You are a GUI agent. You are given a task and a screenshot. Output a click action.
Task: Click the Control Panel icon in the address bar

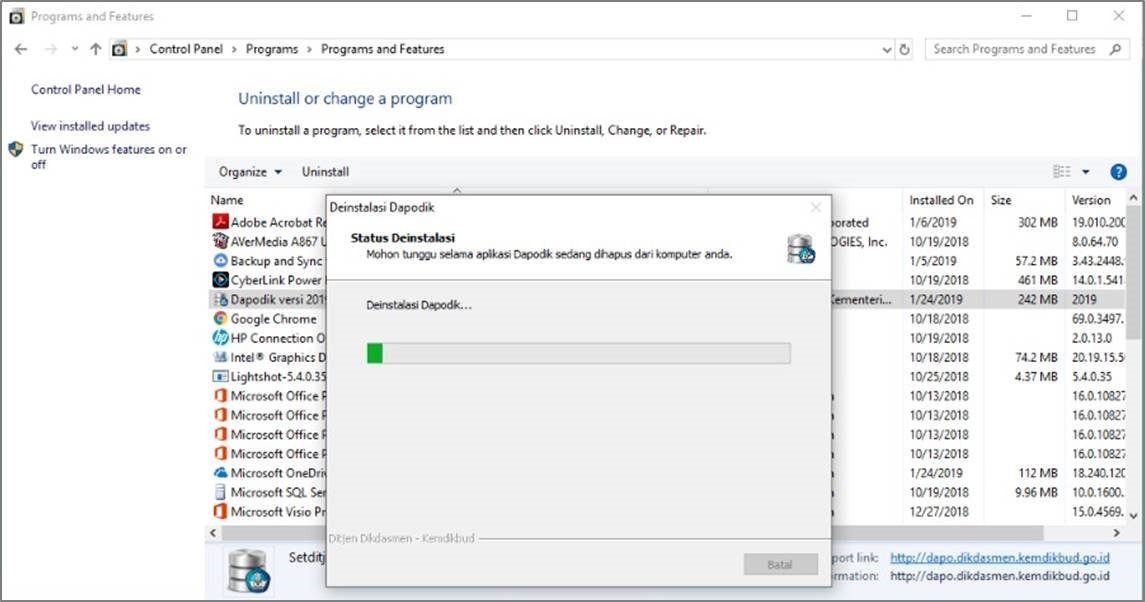[x=119, y=49]
